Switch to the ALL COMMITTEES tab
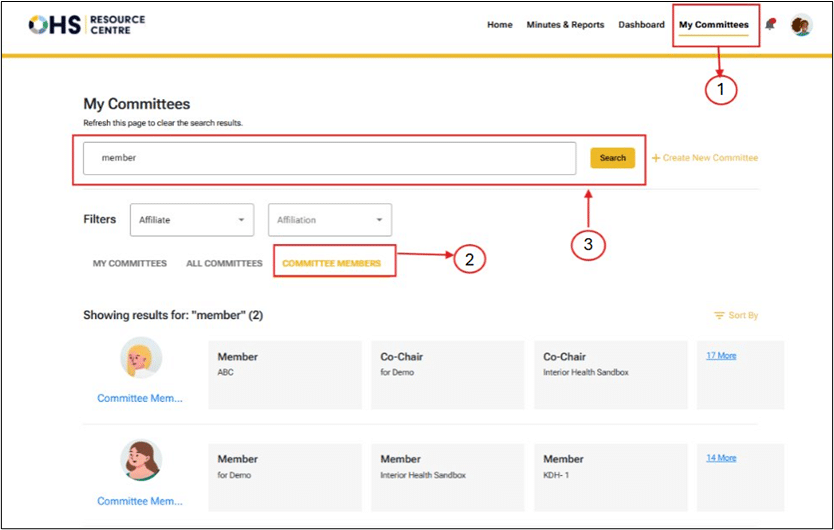Viewport: 834px width, 530px height. point(224,264)
